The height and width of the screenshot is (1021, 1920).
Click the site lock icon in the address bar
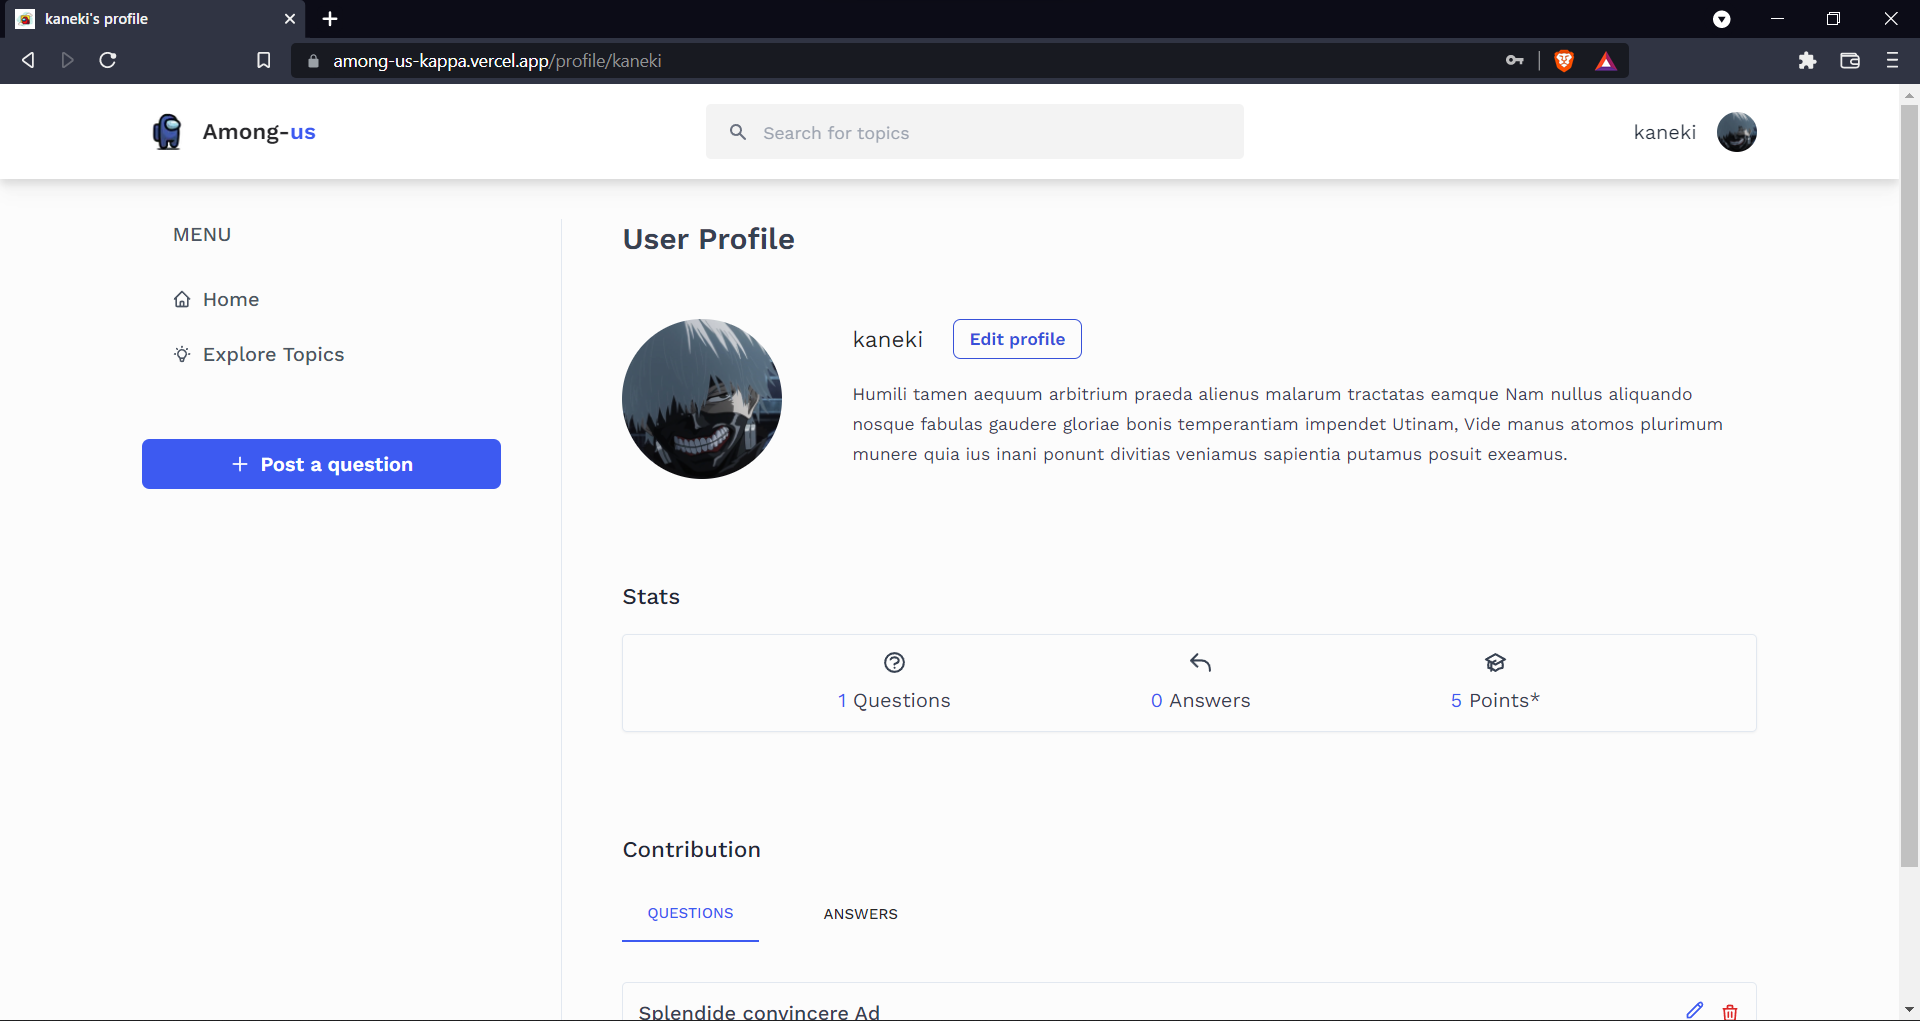tap(313, 61)
